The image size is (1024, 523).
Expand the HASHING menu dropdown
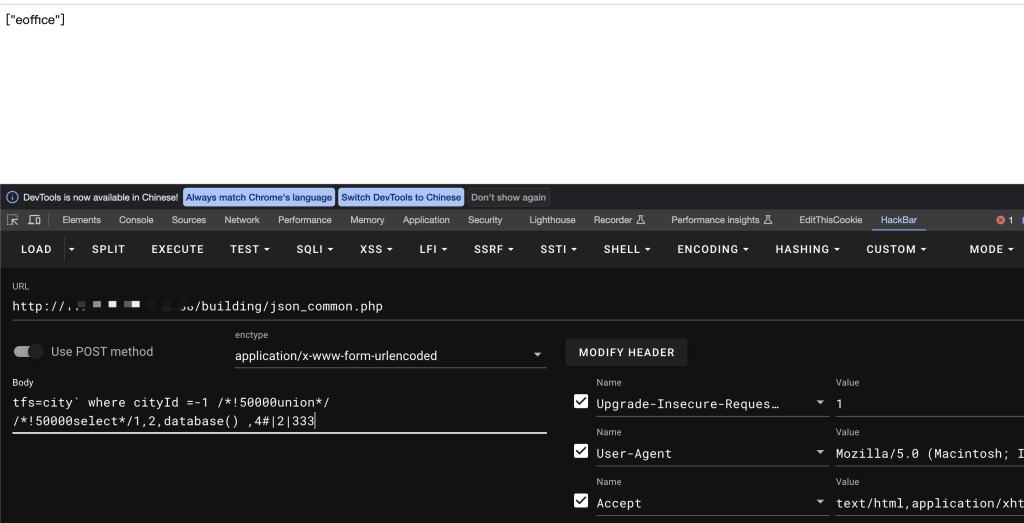(x=808, y=249)
